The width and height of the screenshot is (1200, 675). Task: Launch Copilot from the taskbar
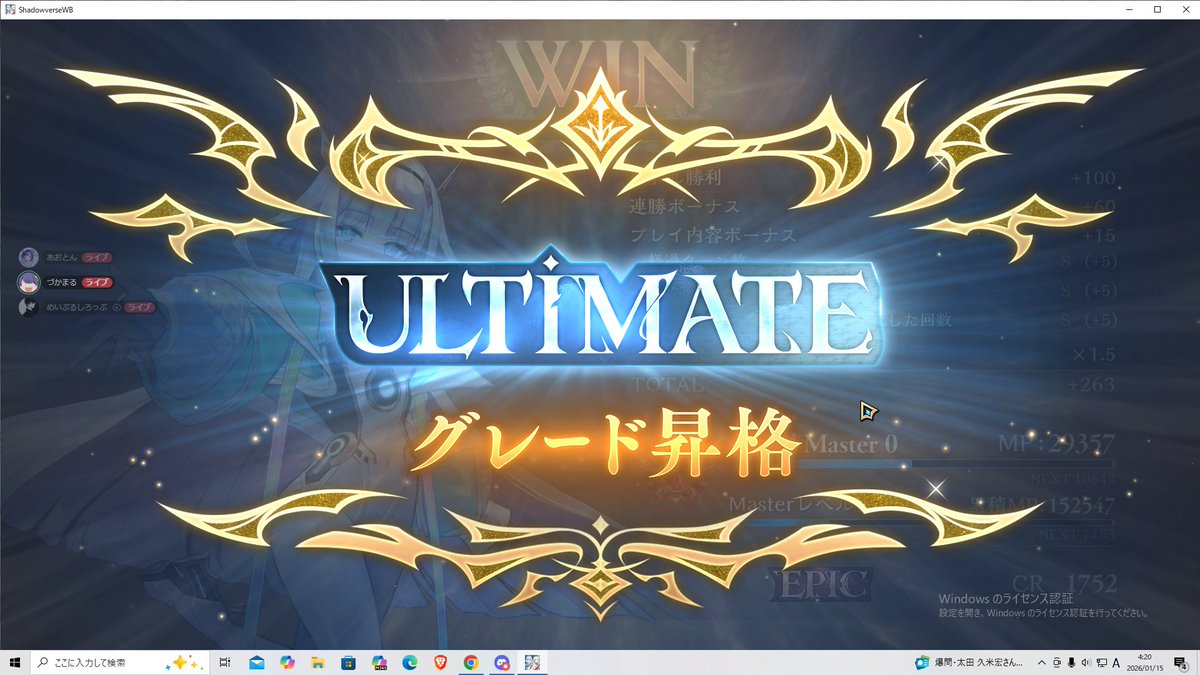[x=287, y=663]
